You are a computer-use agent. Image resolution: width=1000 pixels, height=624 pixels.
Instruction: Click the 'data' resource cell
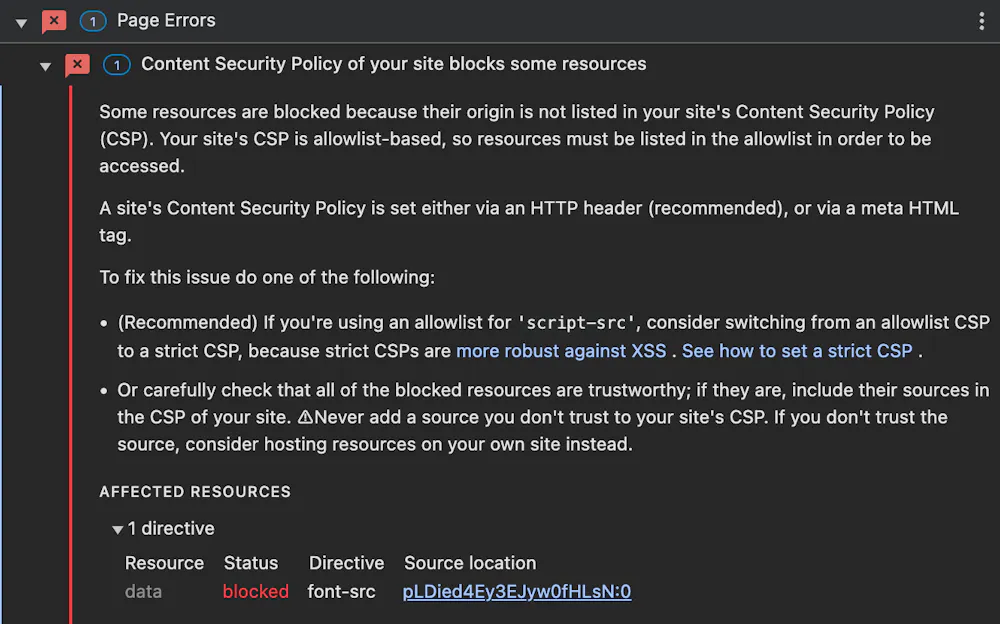pos(143,592)
